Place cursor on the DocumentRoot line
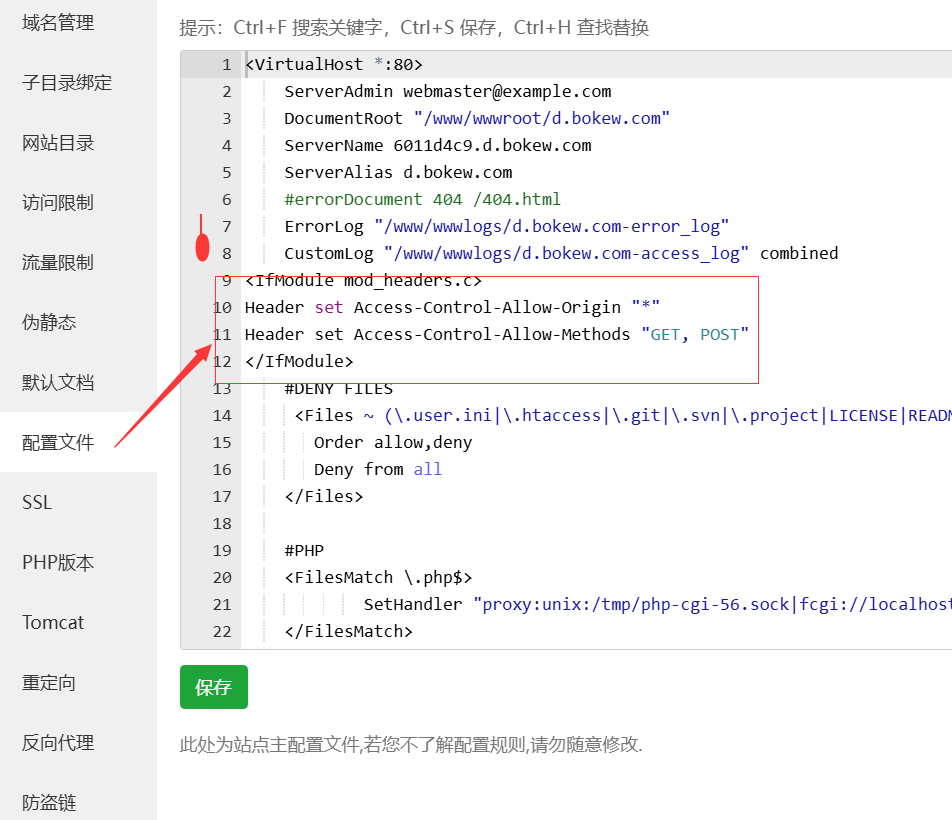Image resolution: width=952 pixels, height=820 pixels. pyautogui.click(x=476, y=119)
